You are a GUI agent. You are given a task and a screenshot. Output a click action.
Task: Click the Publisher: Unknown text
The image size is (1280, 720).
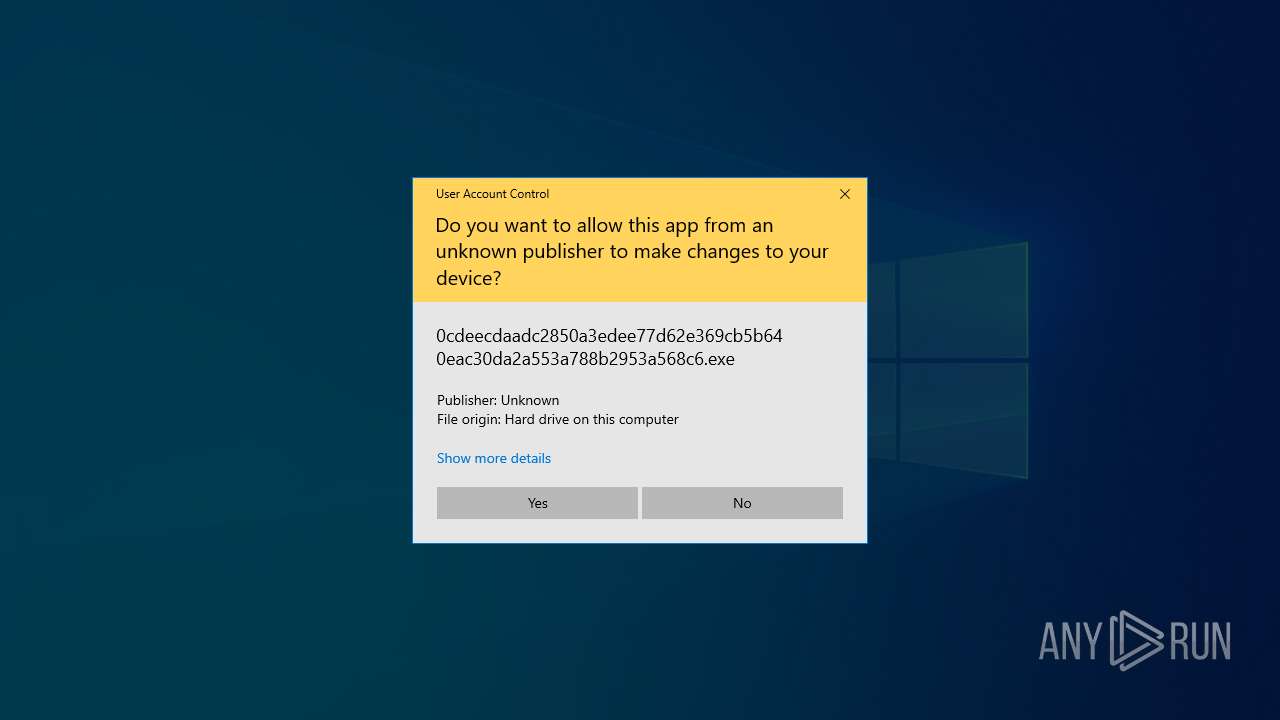tap(498, 400)
